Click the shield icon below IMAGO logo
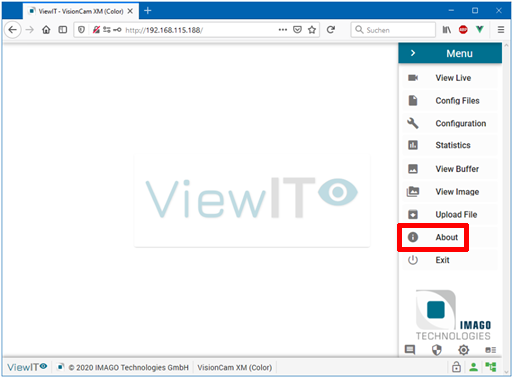The height and width of the screenshot is (378, 513). tap(437, 350)
